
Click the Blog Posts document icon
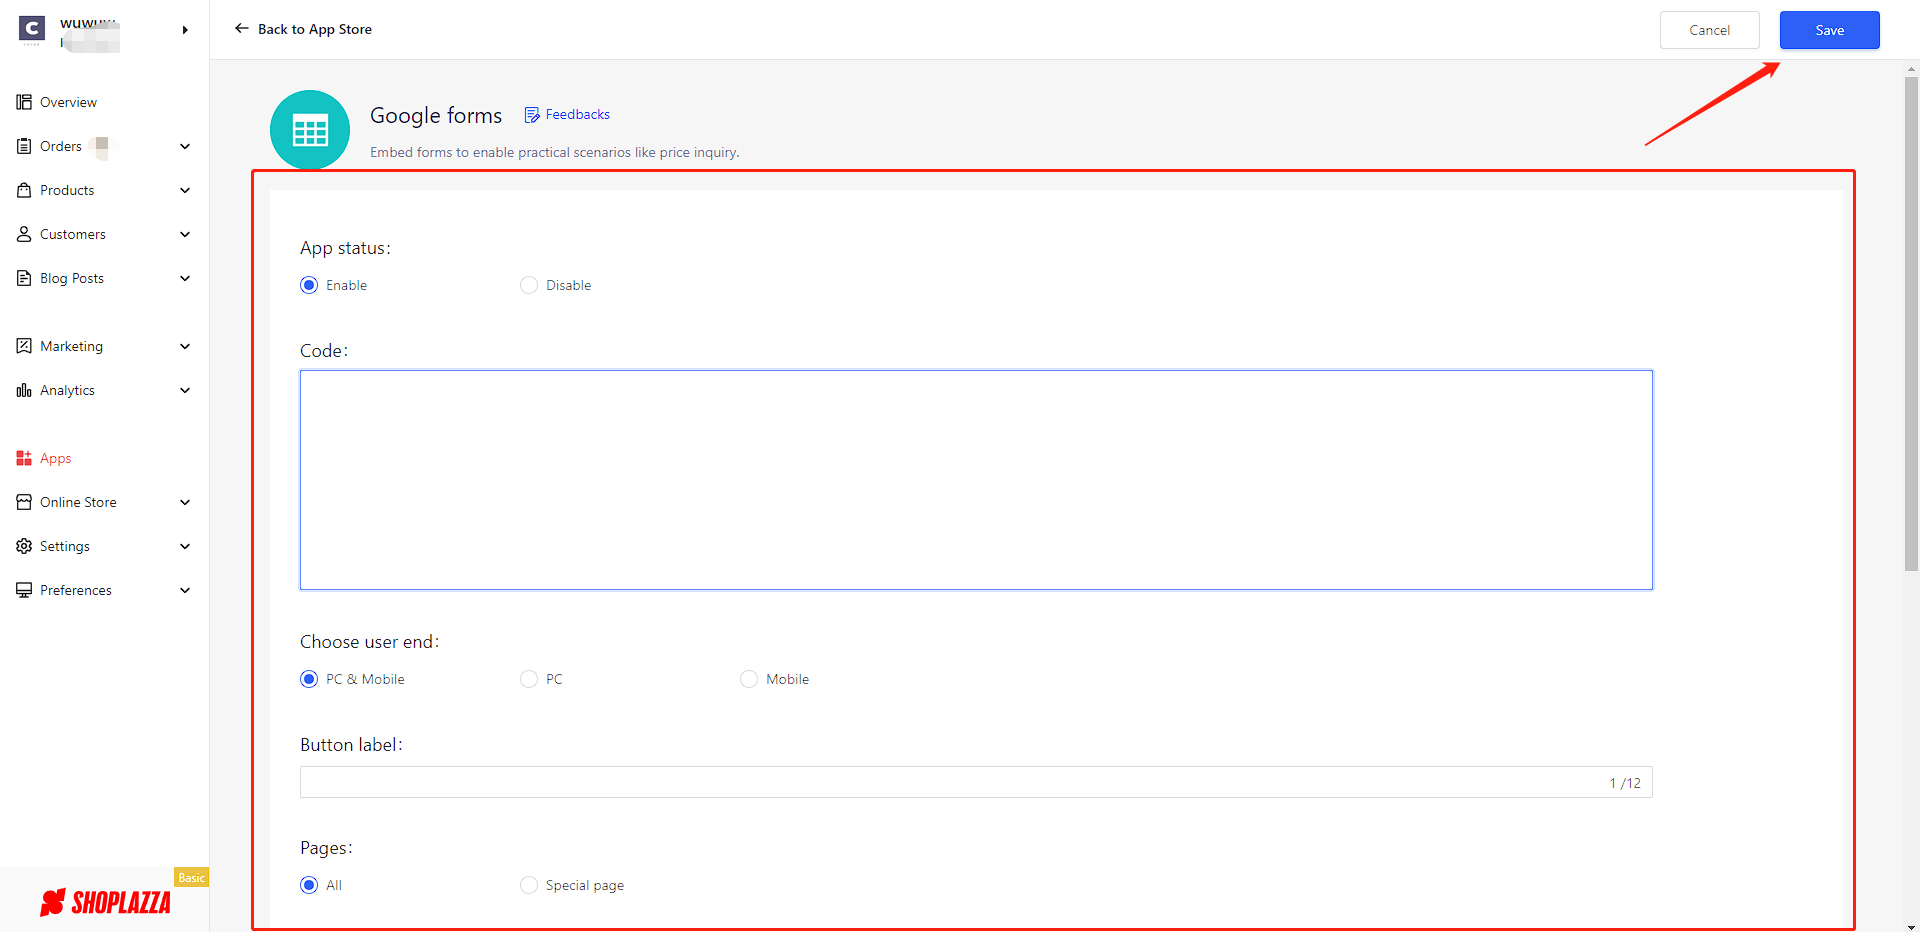tap(24, 278)
